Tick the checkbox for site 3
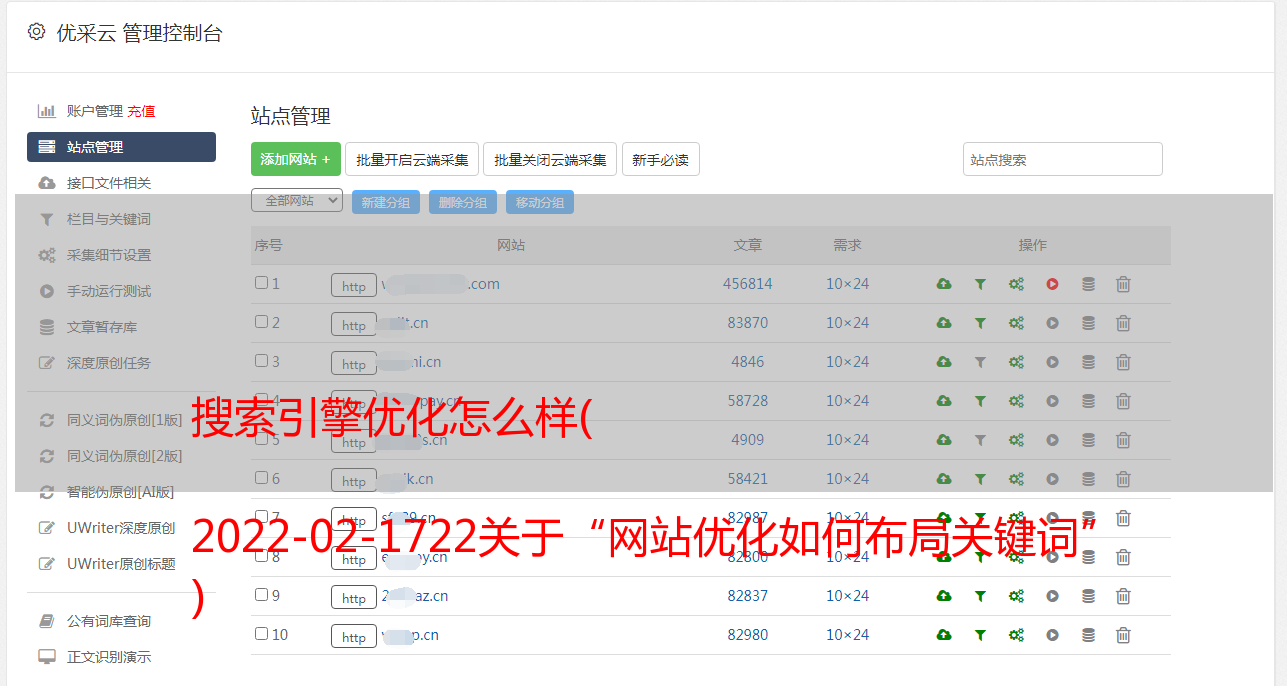Viewport: 1287px width, 686px height. point(261,361)
